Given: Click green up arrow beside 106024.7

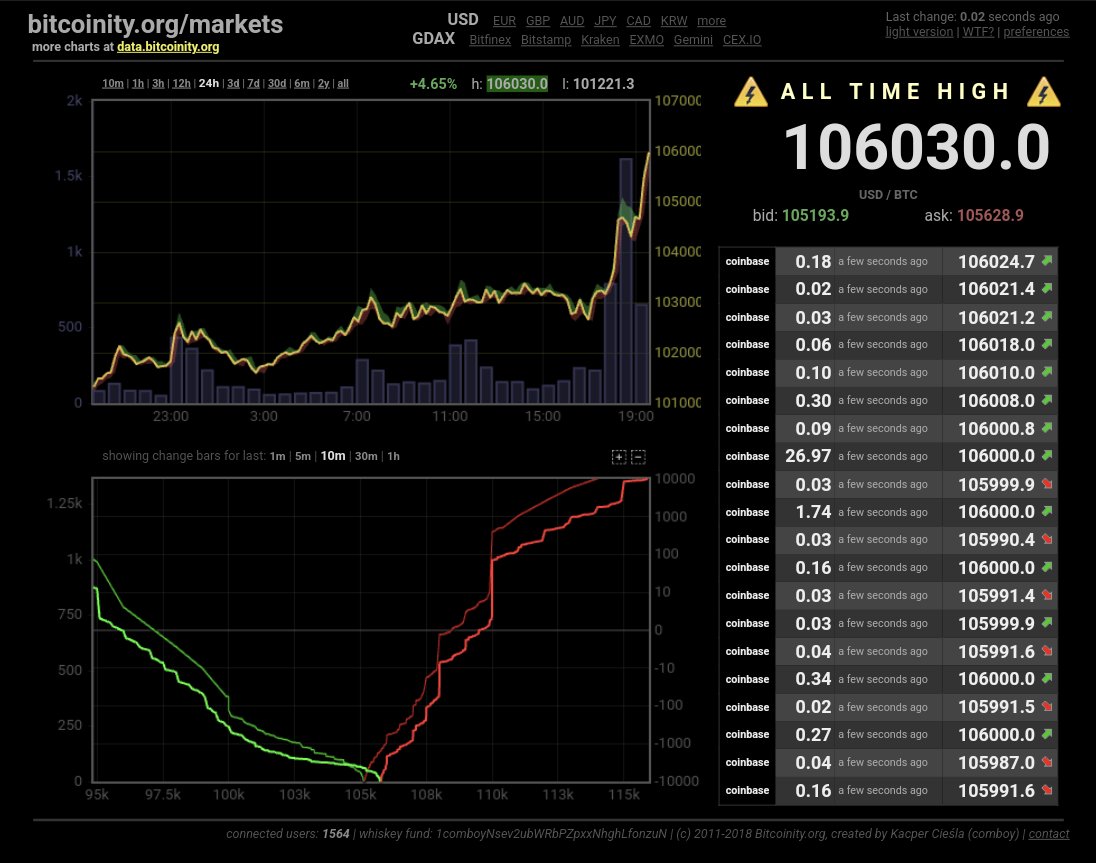Looking at the screenshot, I should [x=1046, y=261].
